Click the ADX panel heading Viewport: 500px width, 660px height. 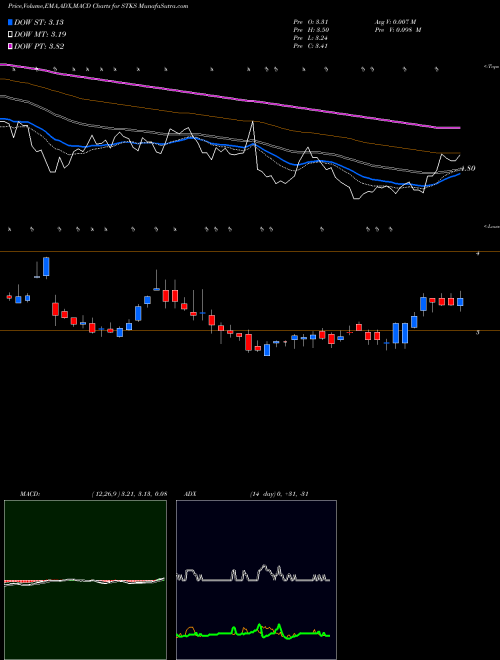[191, 494]
